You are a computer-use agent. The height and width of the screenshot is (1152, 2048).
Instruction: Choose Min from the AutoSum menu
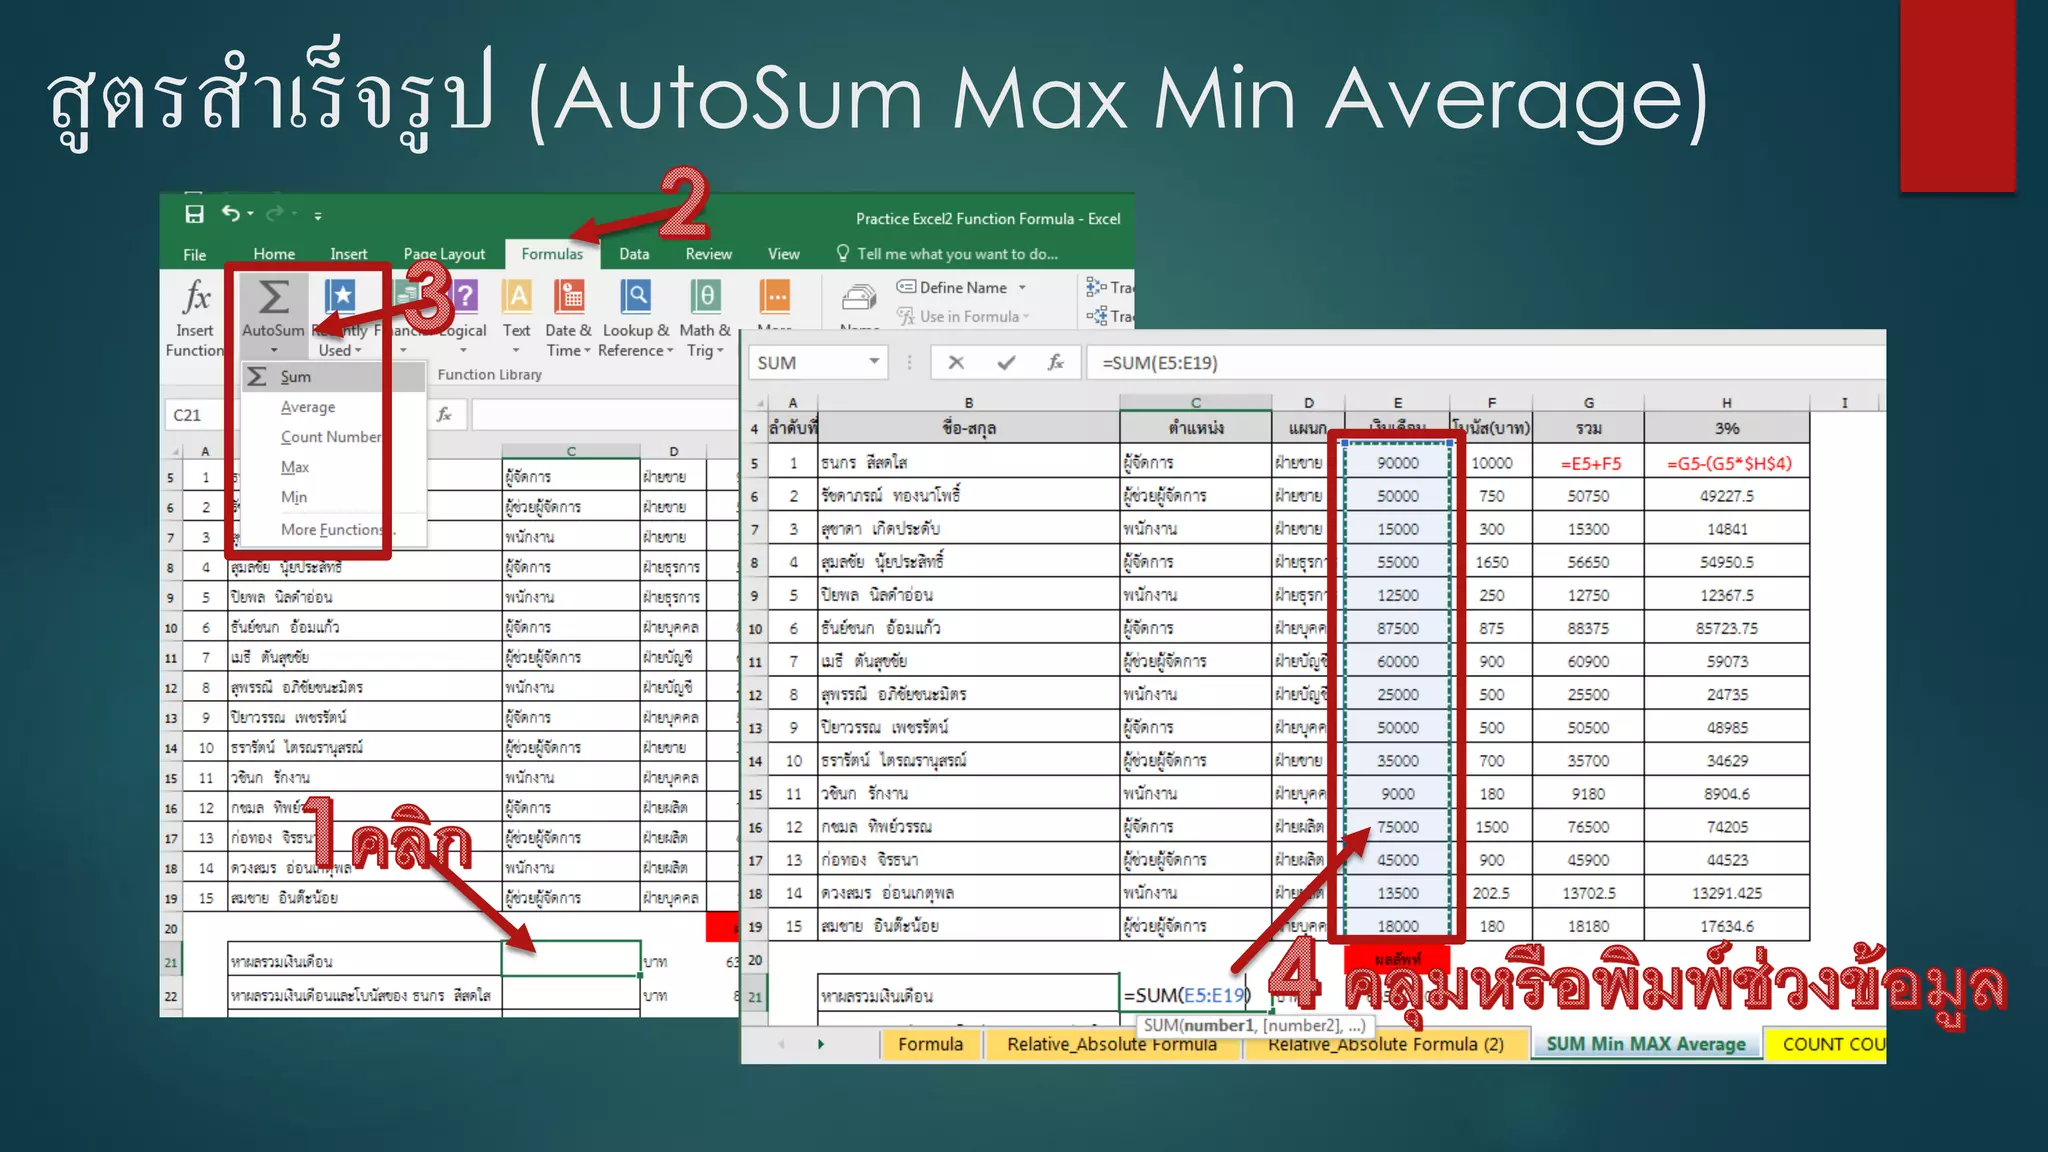[x=334, y=497]
